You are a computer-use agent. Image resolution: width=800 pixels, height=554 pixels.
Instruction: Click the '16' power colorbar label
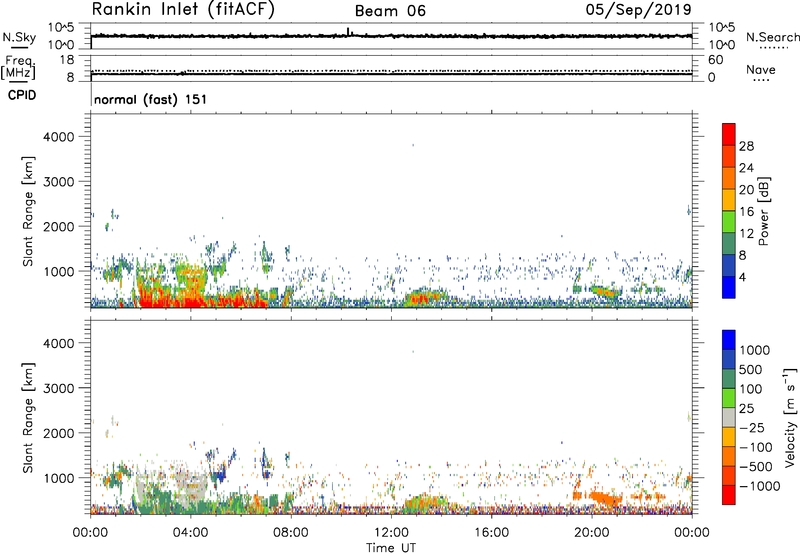click(x=746, y=212)
